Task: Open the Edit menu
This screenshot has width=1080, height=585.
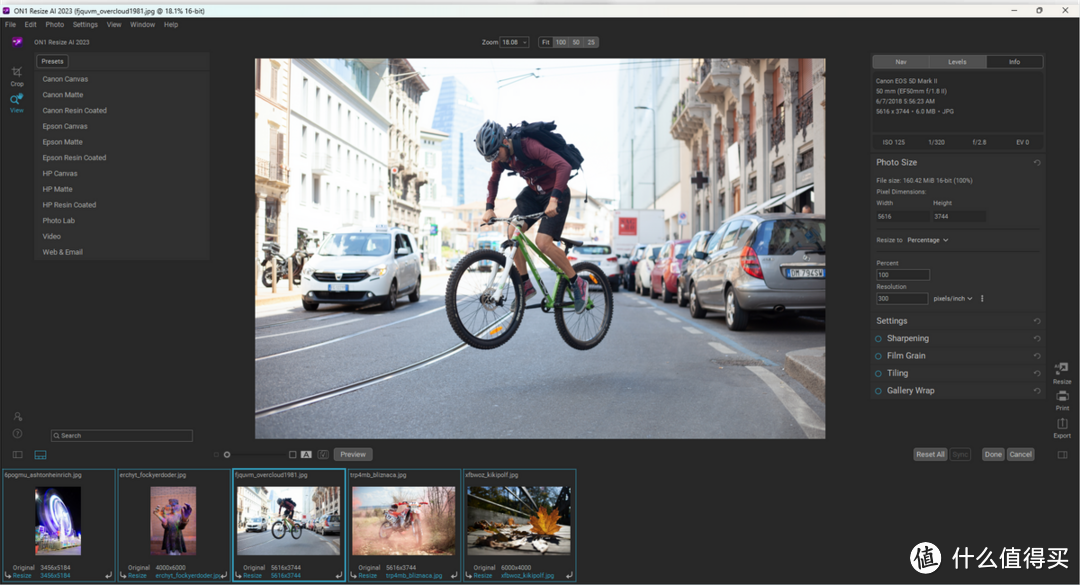Action: [30, 24]
